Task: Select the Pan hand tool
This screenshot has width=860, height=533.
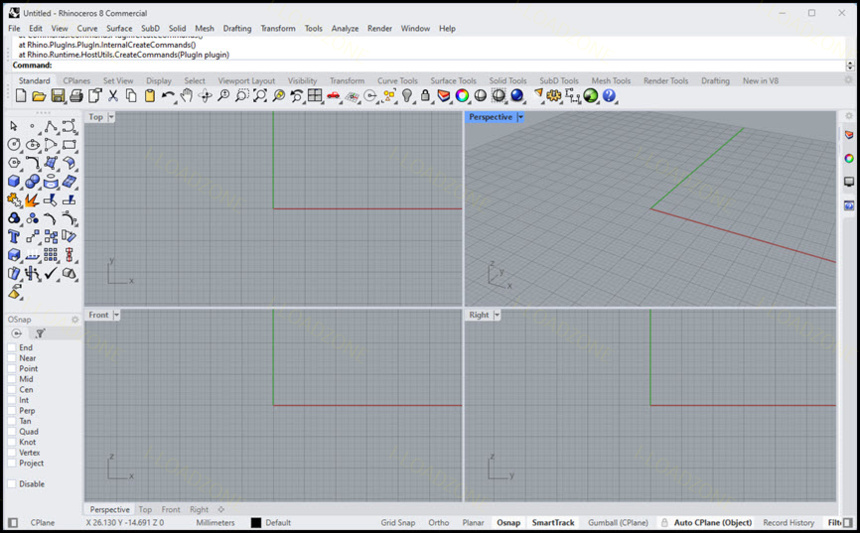Action: [x=186, y=96]
